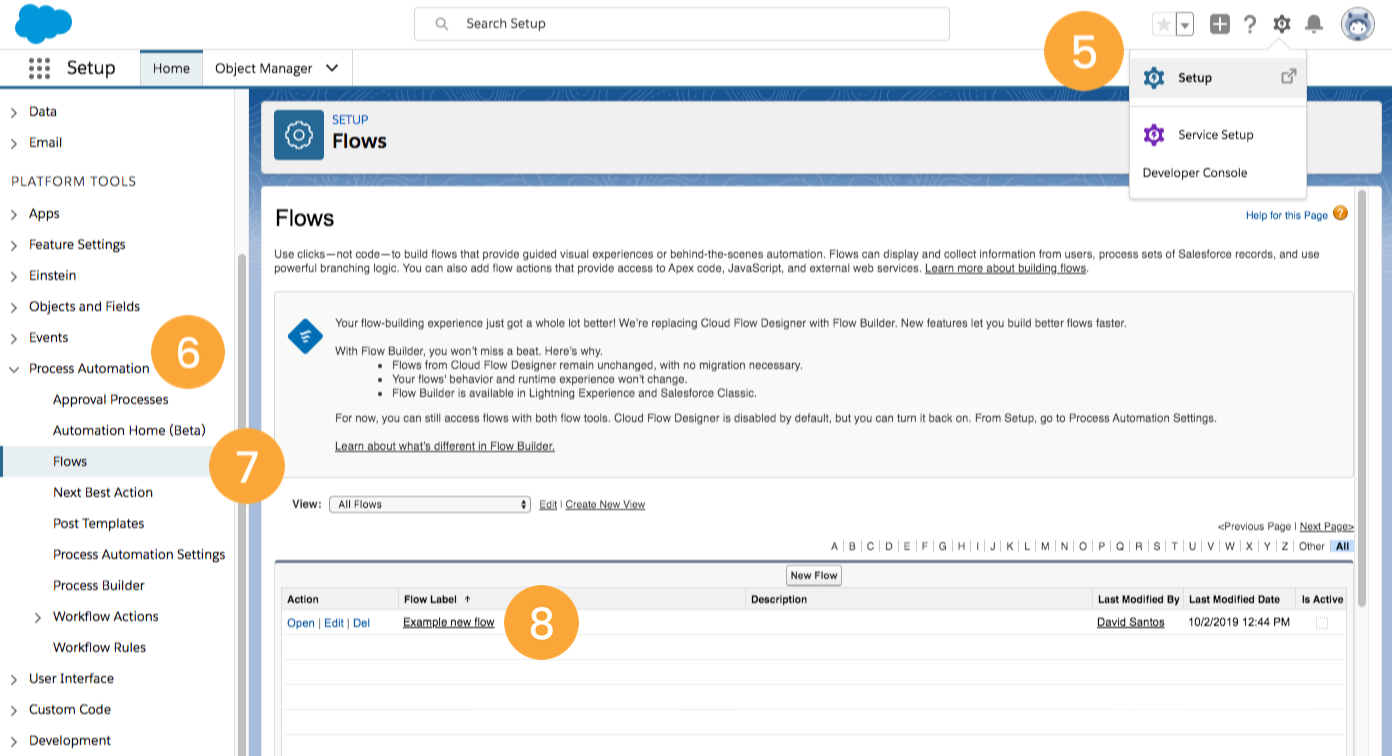Click the Help for this Page icon
This screenshot has height=756, width=1392.
pyautogui.click(x=1340, y=213)
